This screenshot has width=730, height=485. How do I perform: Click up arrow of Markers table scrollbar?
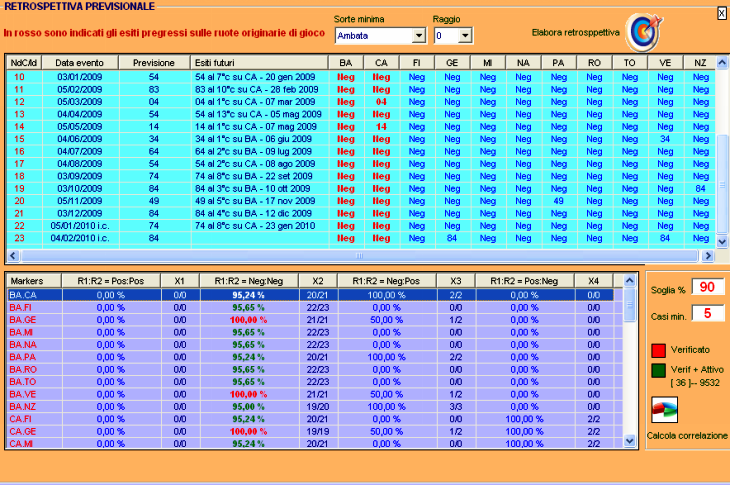tap(629, 281)
